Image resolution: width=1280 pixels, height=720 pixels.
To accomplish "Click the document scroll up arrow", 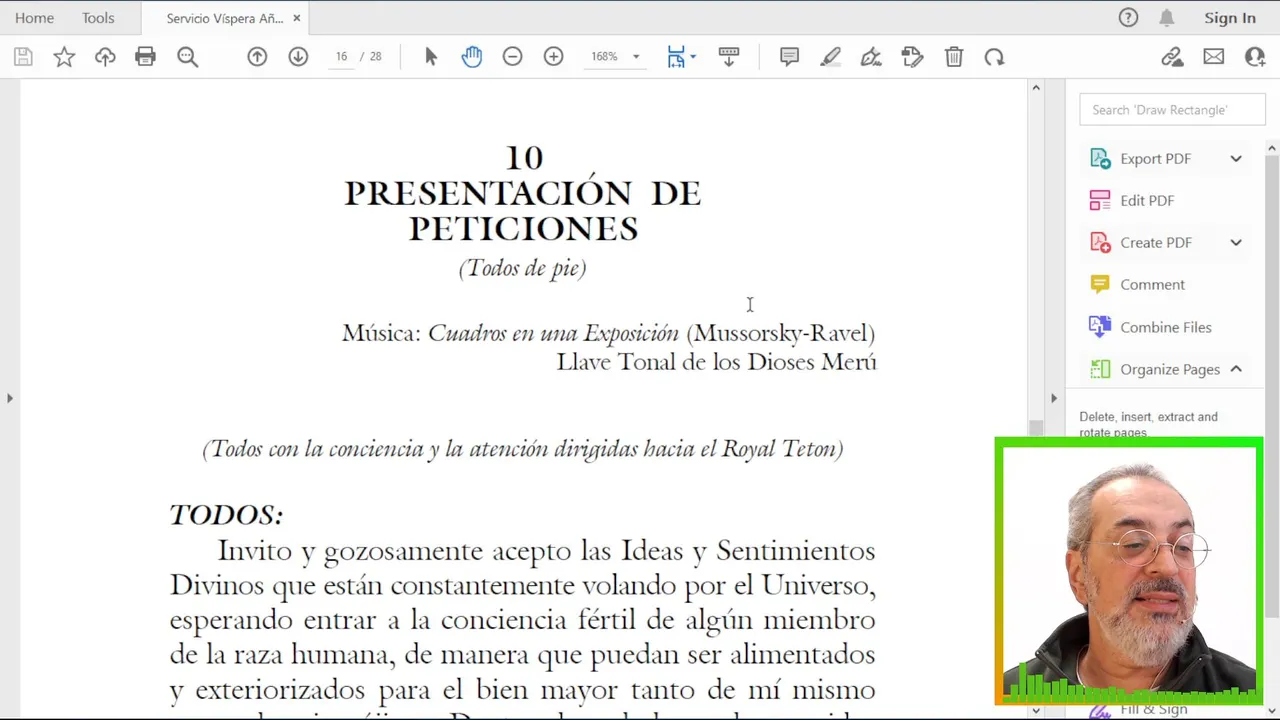I will point(1036,88).
